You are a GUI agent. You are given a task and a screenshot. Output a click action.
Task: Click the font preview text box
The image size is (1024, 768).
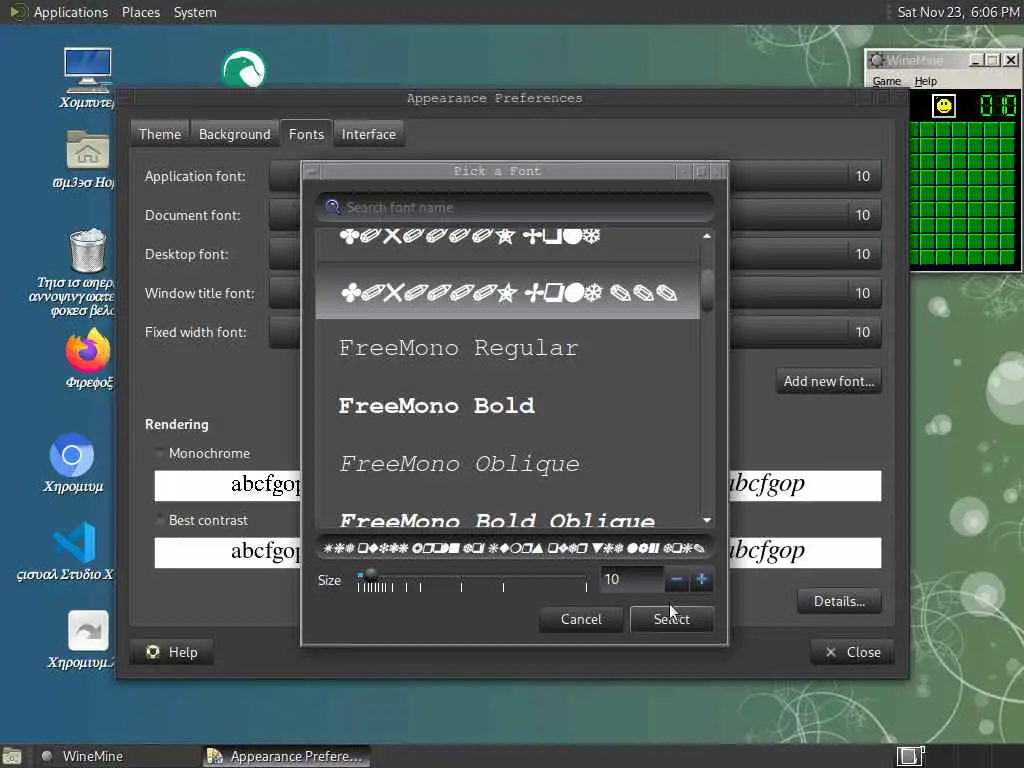point(515,548)
